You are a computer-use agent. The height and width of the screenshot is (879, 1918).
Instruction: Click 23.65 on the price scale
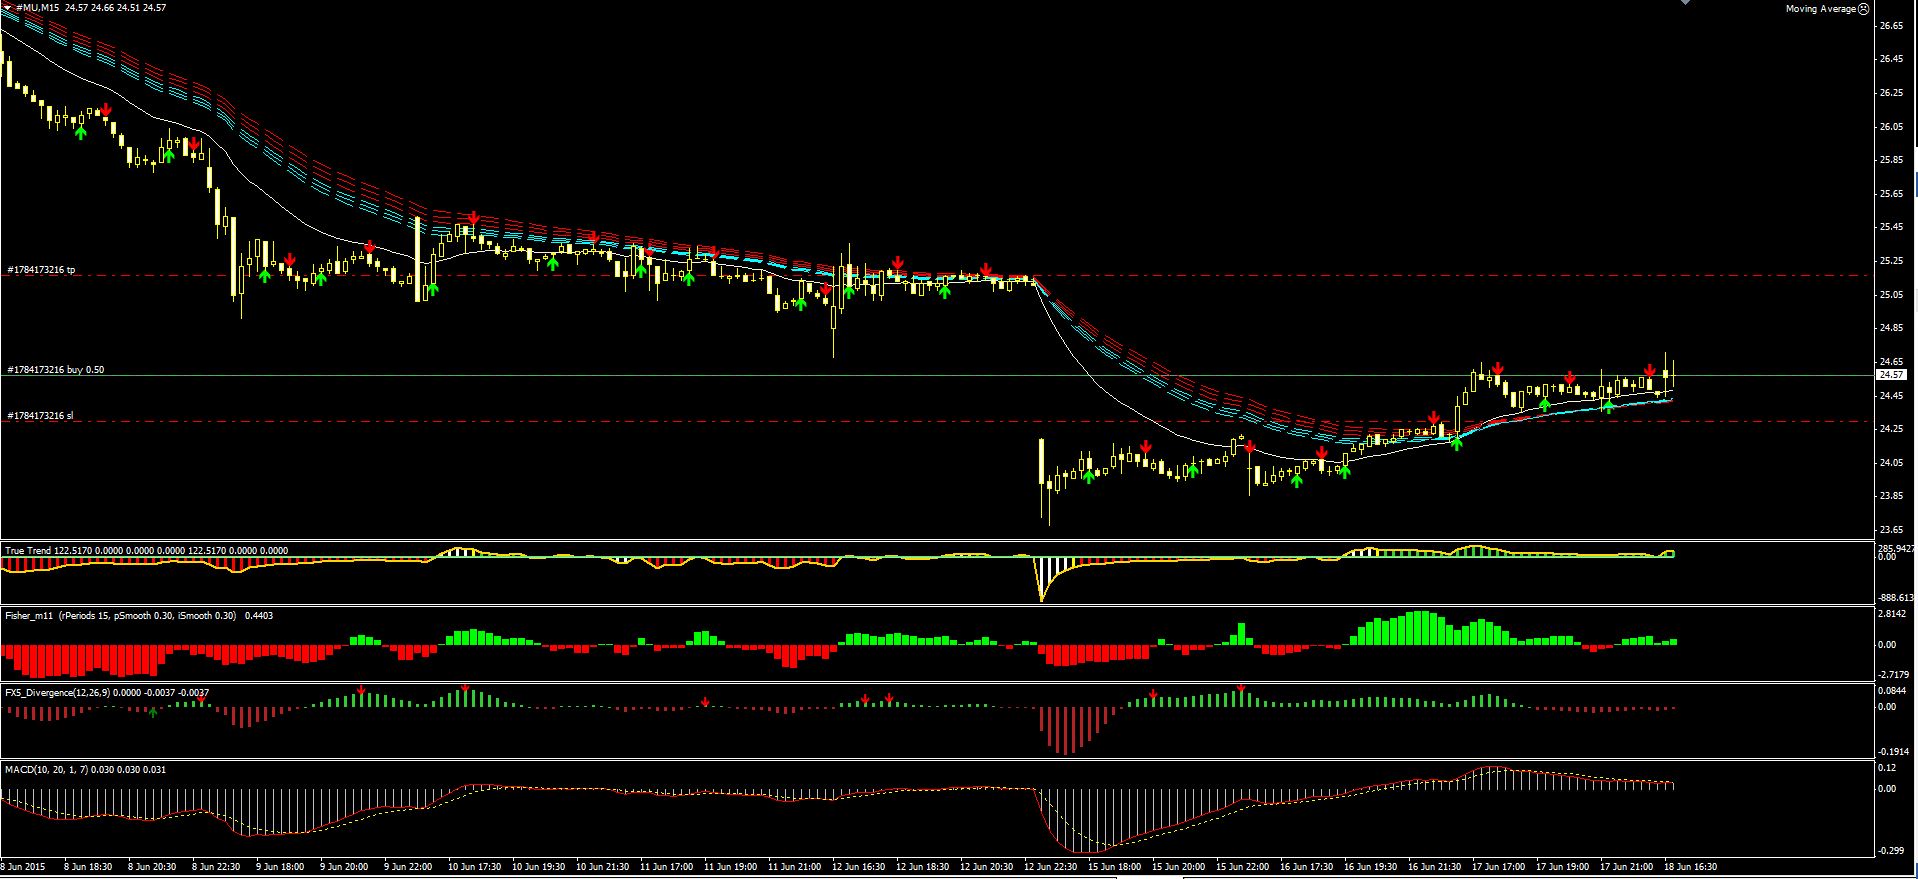[x=1891, y=529]
